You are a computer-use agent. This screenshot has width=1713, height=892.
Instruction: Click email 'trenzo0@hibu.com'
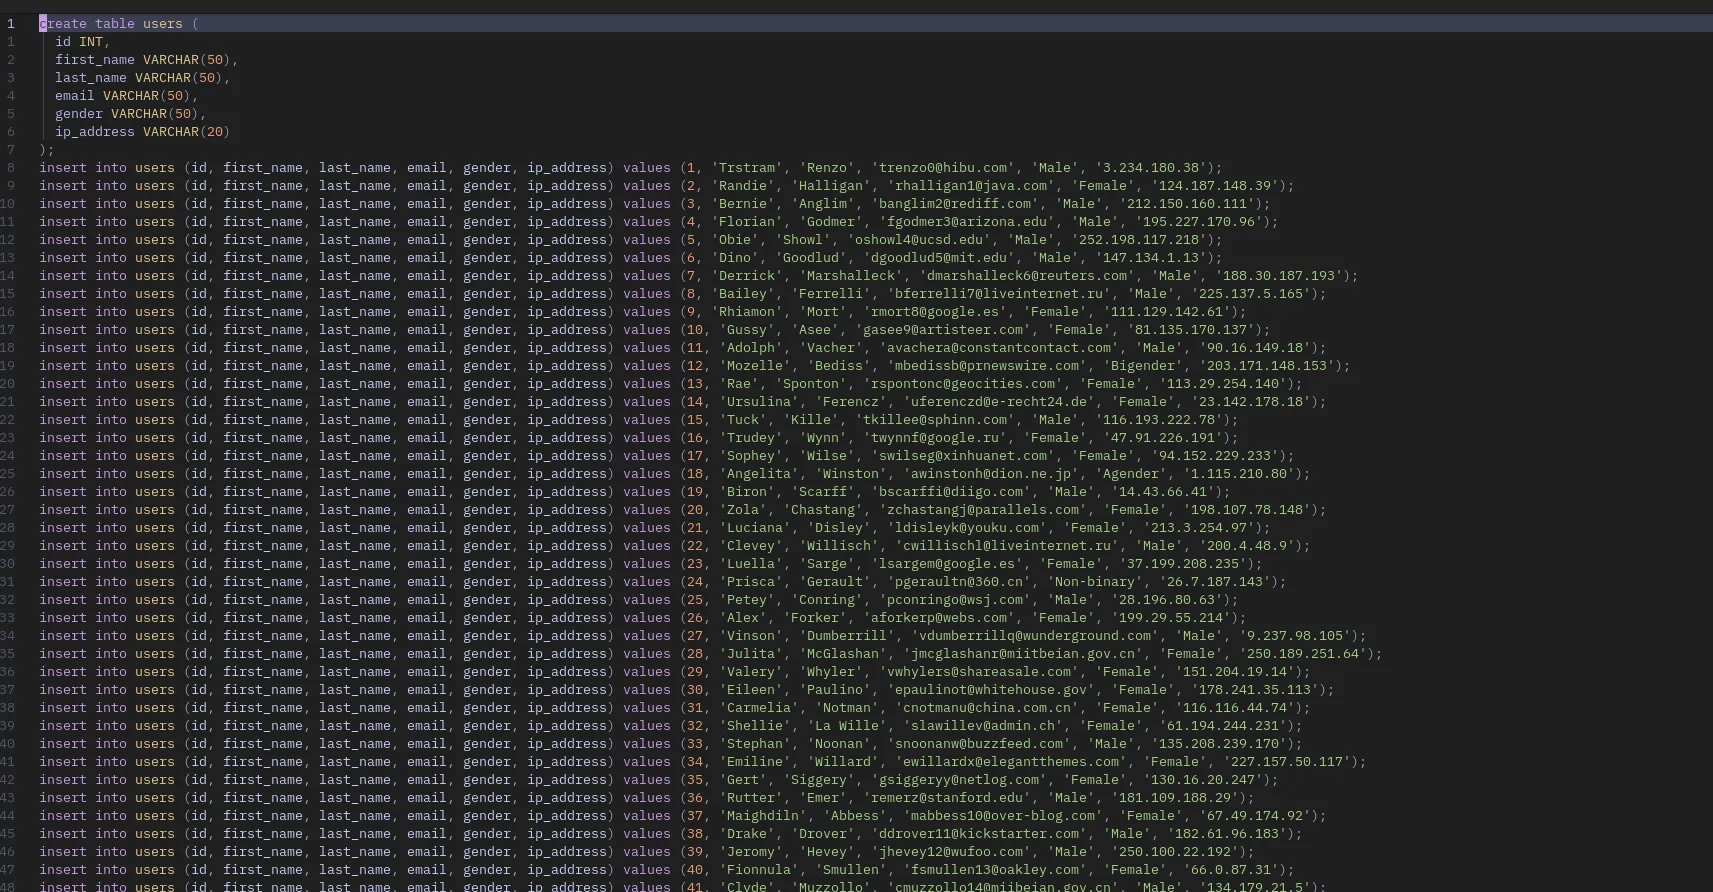(x=943, y=167)
